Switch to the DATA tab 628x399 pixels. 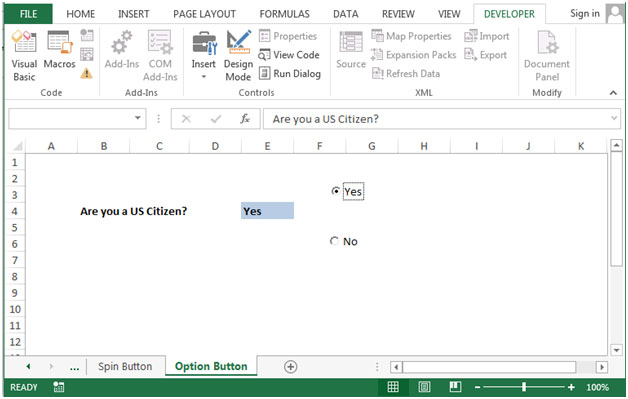point(346,14)
